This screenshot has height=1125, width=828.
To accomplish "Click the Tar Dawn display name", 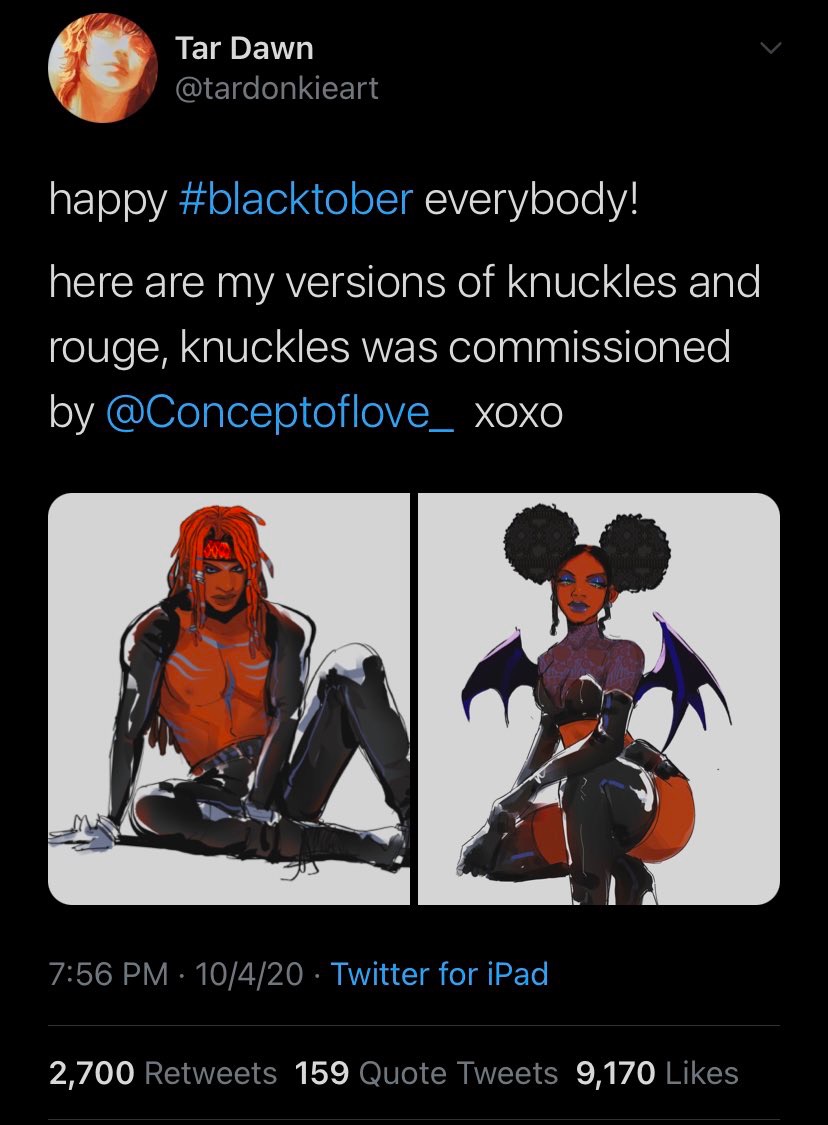I will 245,48.
